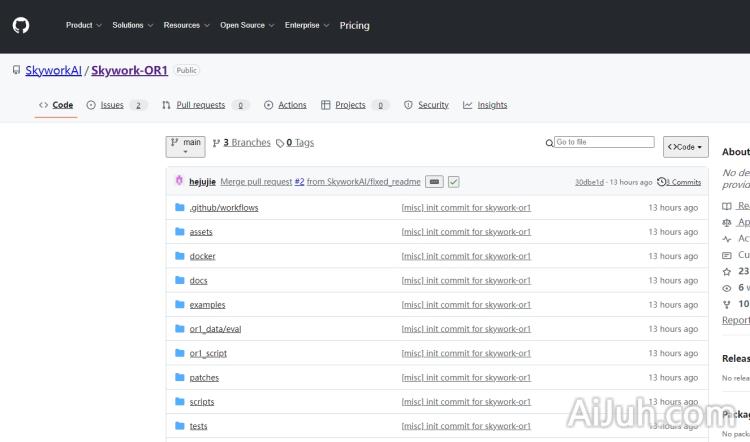Click the stars icon in About sidebar
This screenshot has width=750, height=442.
tap(727, 271)
